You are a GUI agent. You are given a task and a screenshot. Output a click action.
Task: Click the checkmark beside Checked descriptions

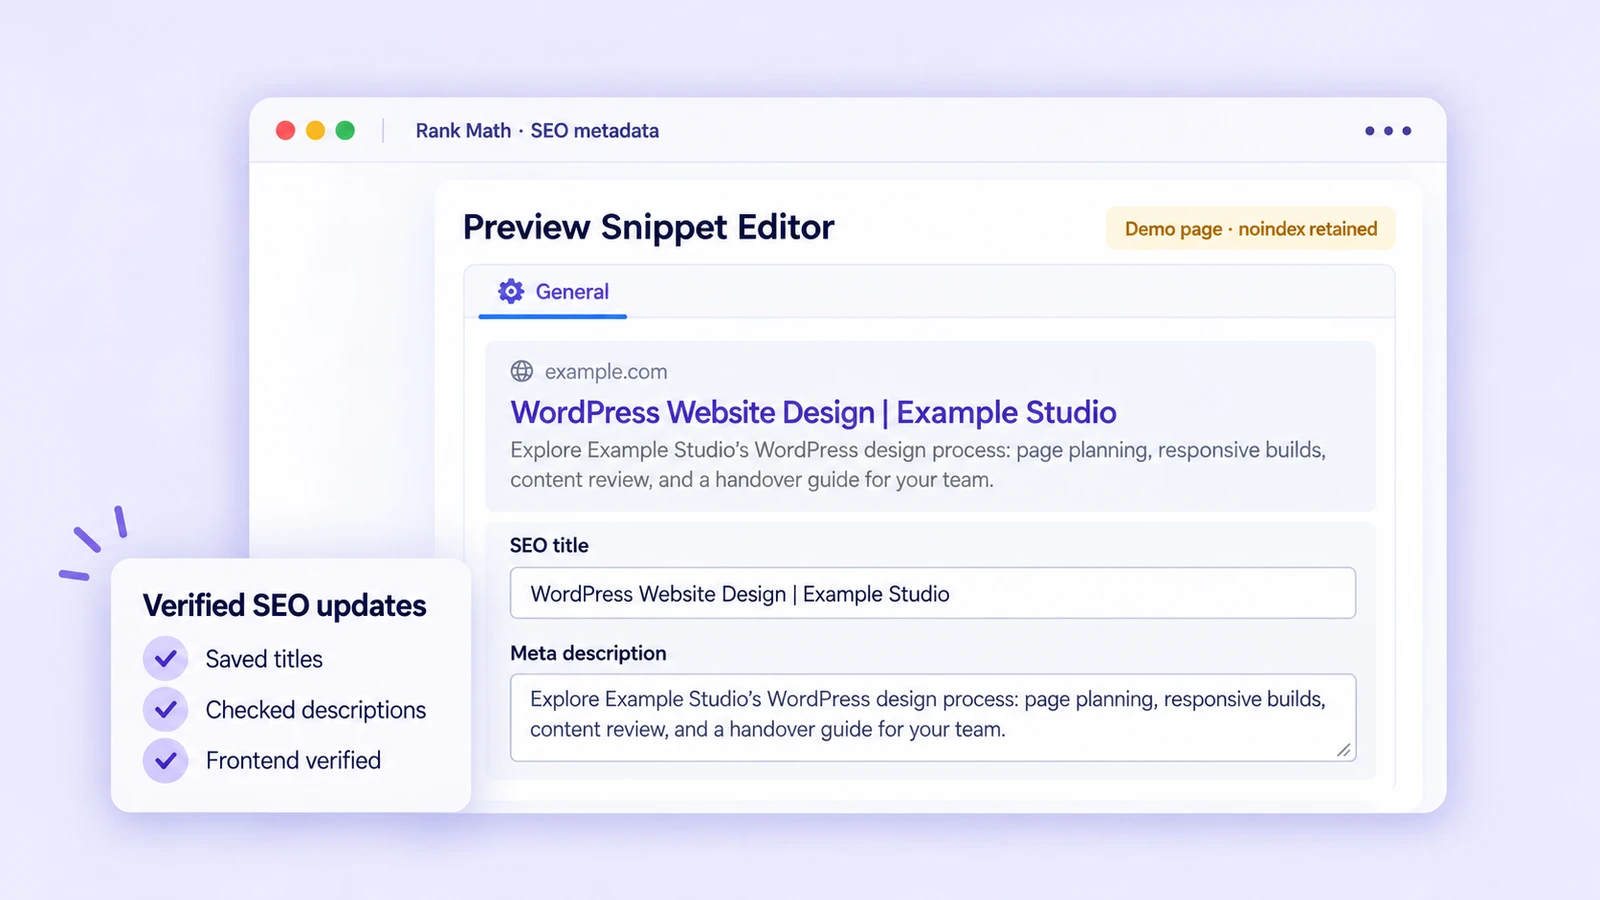point(166,710)
